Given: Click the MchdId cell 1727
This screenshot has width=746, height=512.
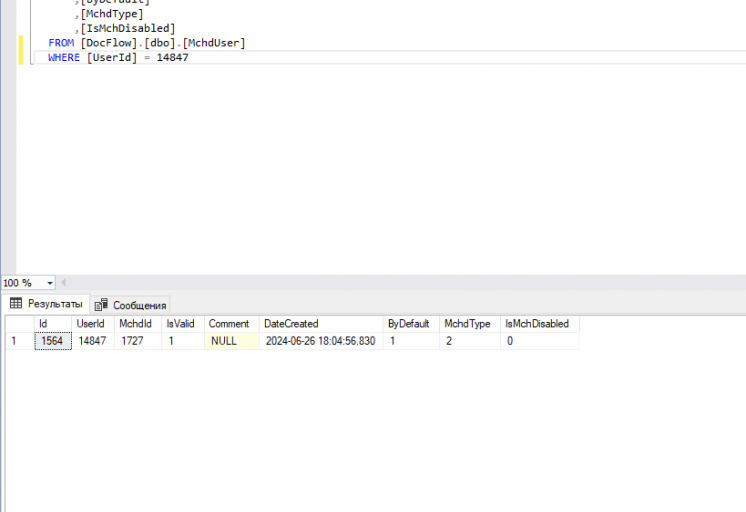Looking at the screenshot, I should 138,341.
